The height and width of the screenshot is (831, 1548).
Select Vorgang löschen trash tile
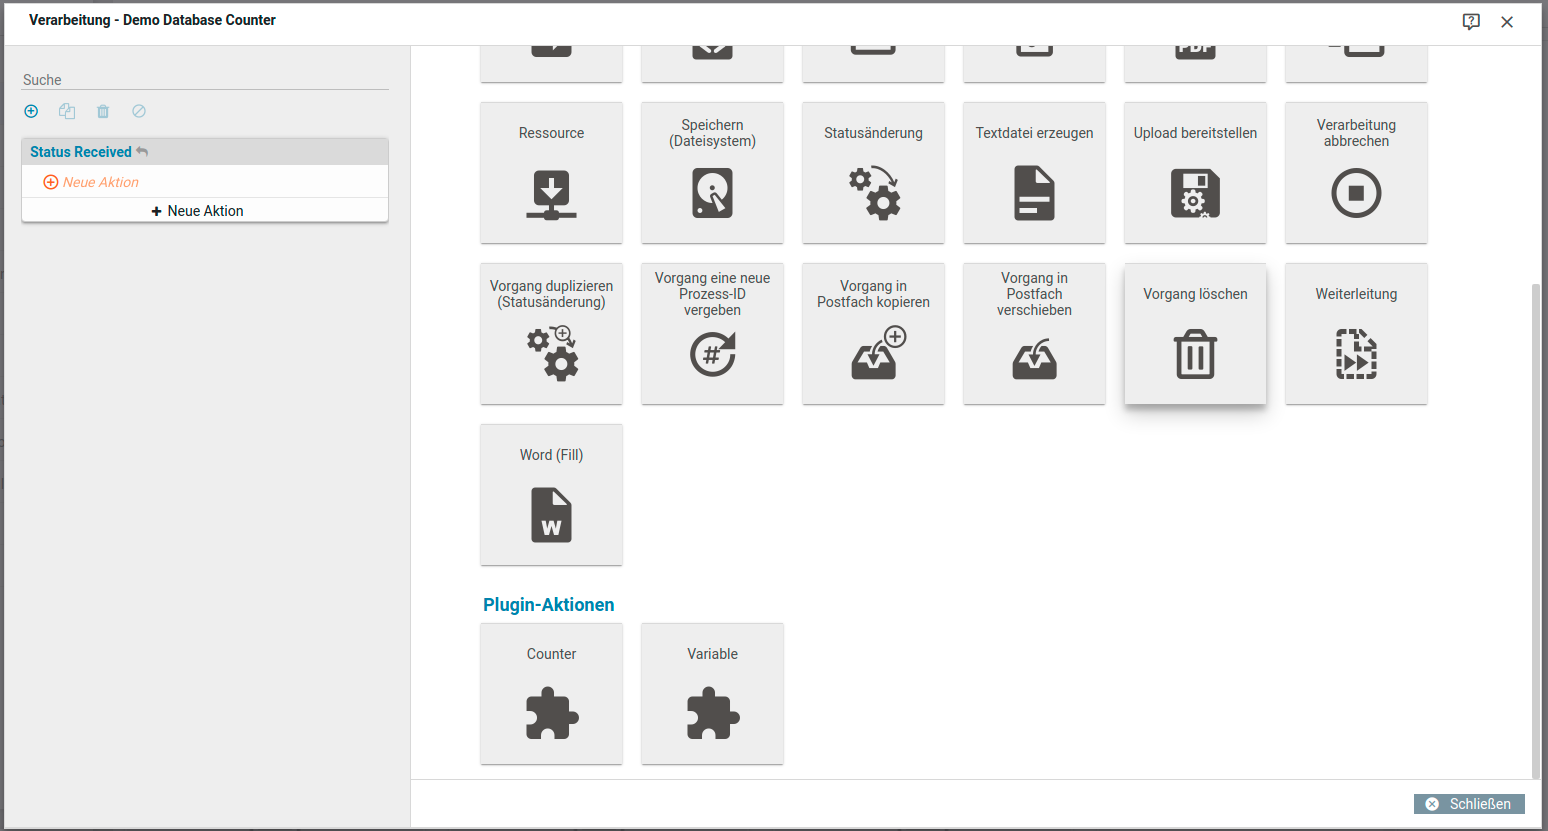pos(1195,334)
